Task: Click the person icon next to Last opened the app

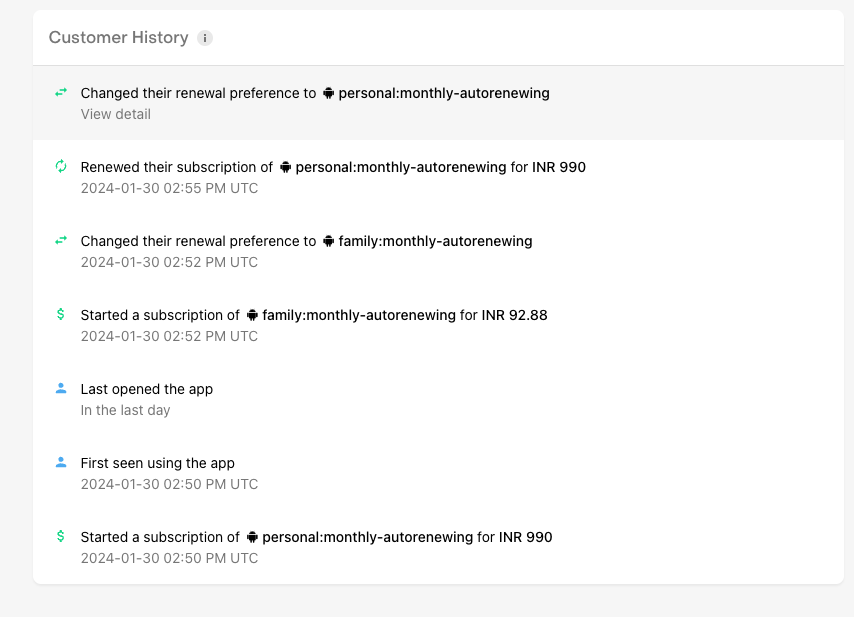Action: click(61, 388)
